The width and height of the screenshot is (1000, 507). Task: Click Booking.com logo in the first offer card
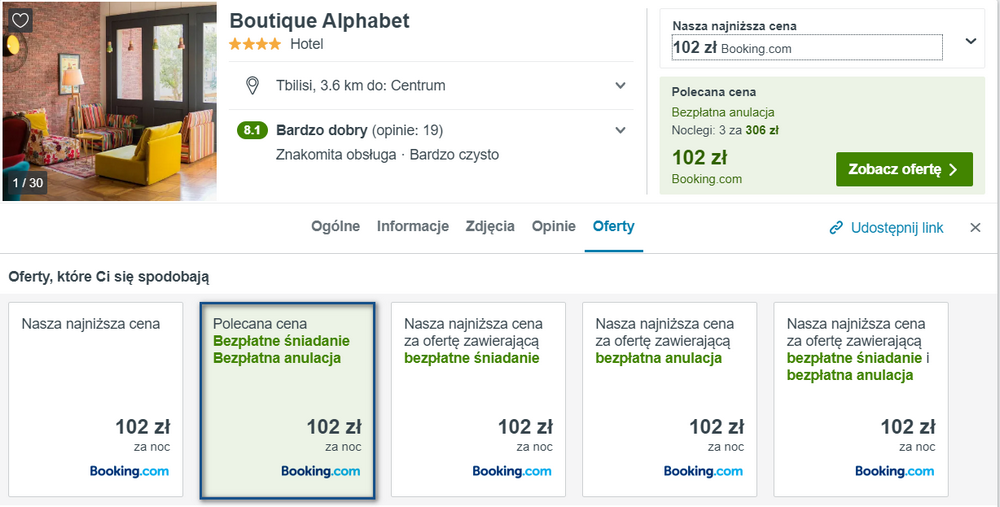[129, 471]
